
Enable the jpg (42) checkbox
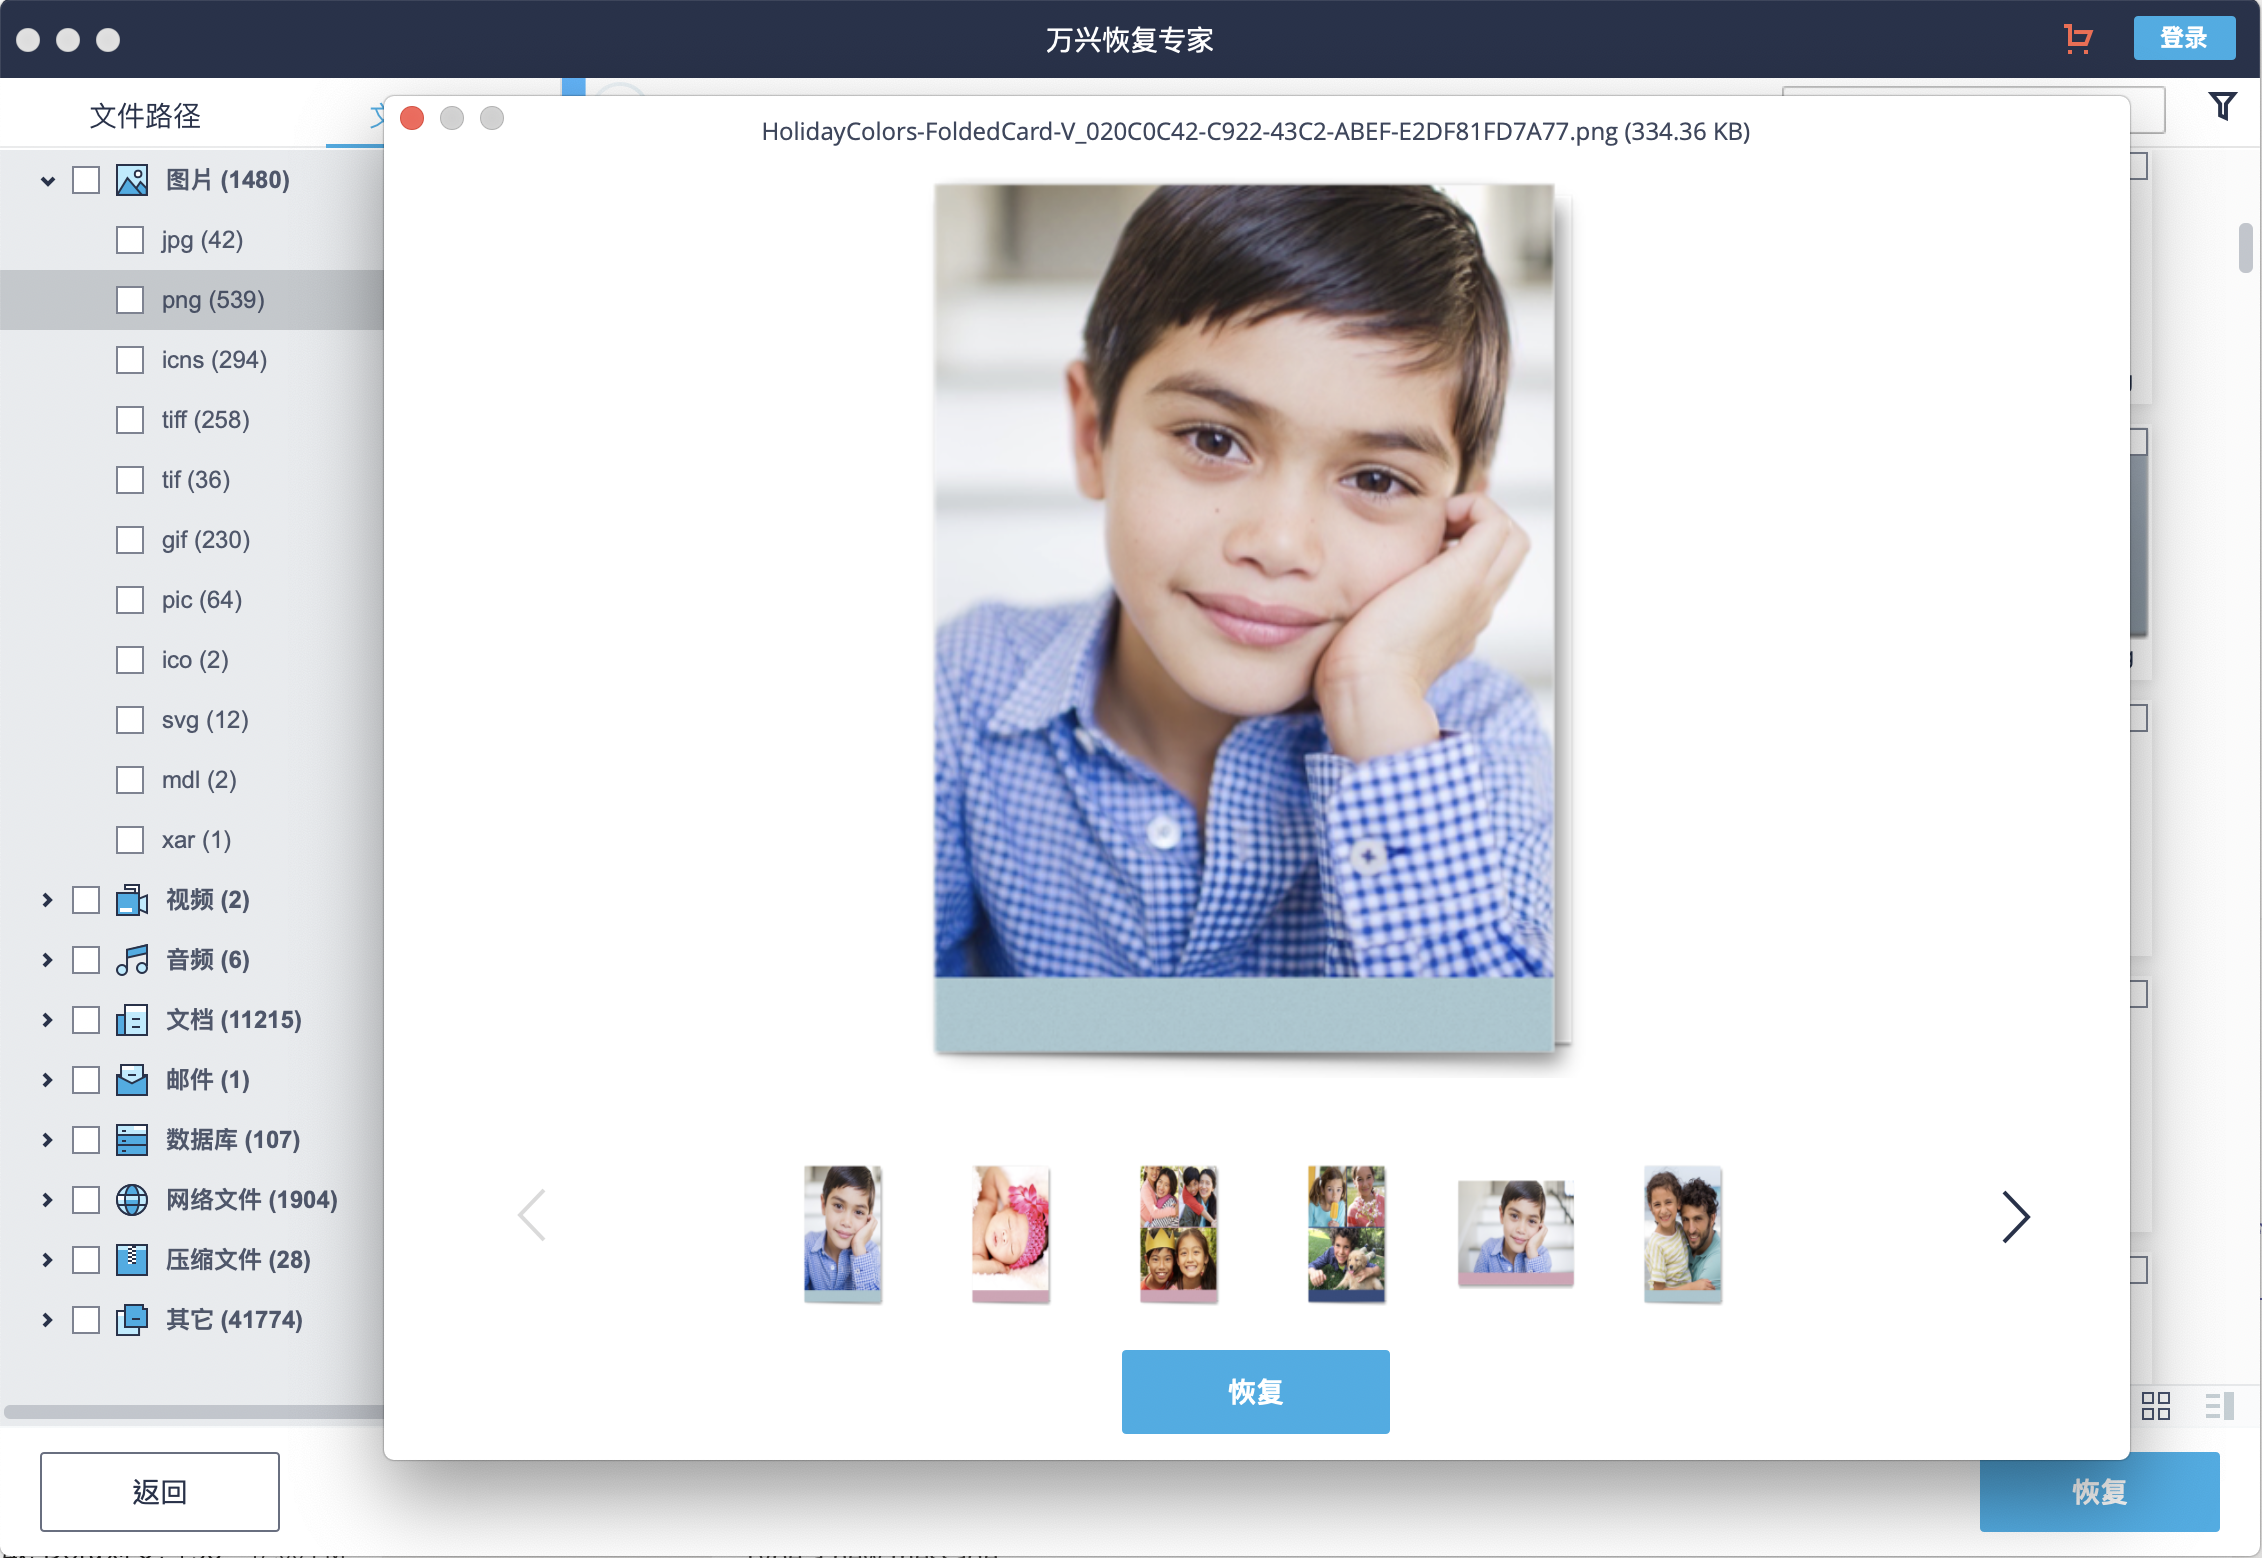[x=131, y=239]
